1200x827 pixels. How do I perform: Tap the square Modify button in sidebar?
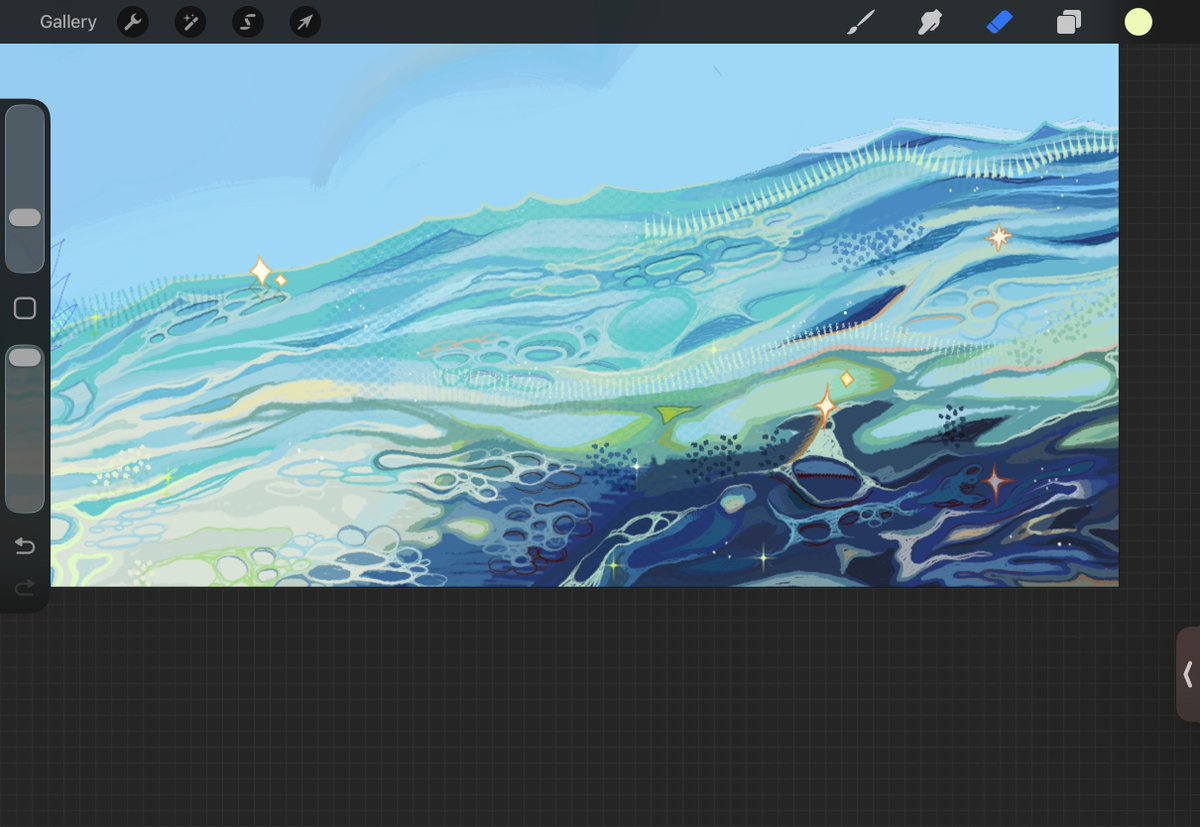click(25, 309)
